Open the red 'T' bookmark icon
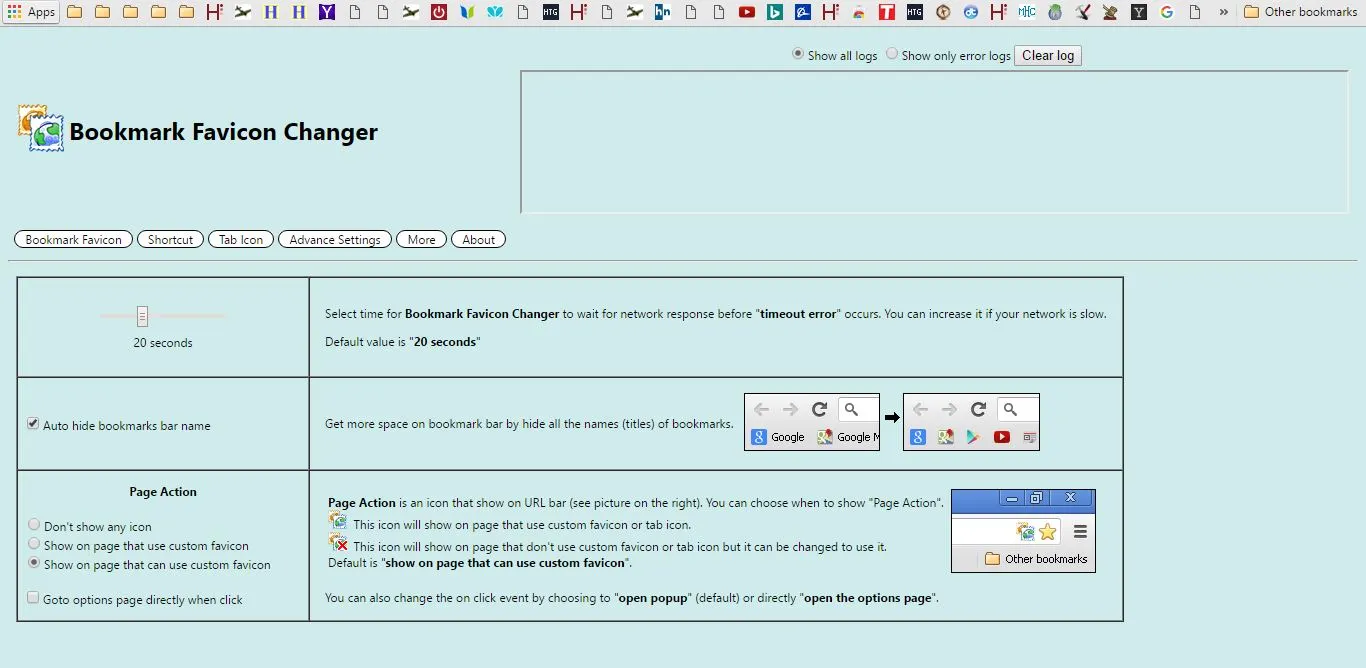This screenshot has width=1366, height=668. [x=886, y=12]
